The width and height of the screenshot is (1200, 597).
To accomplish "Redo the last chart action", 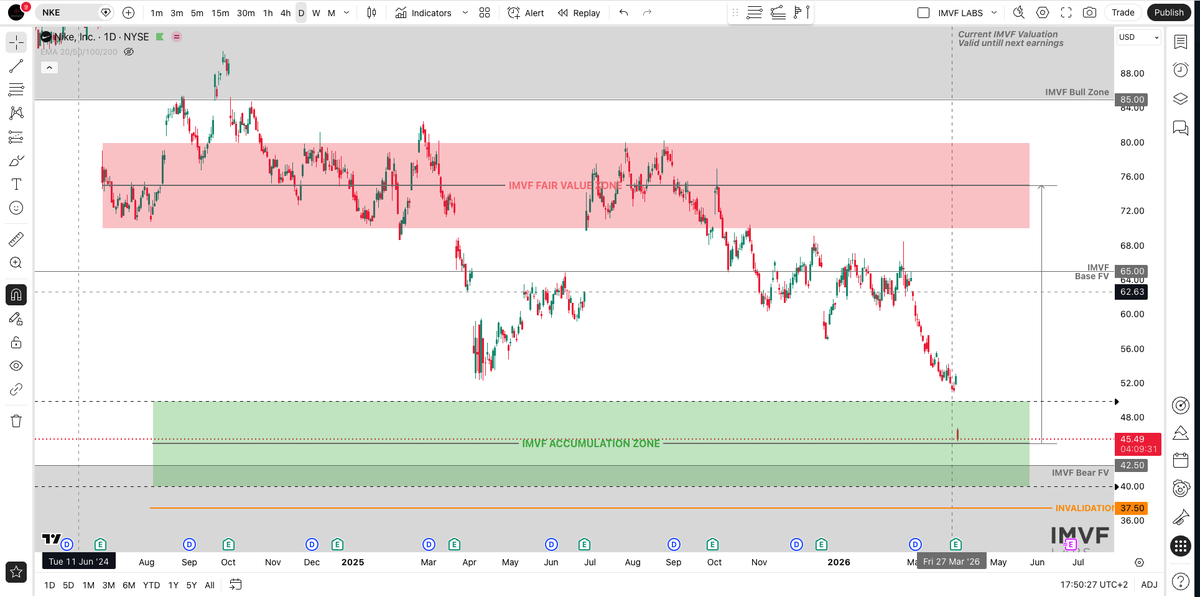I will click(x=647, y=13).
